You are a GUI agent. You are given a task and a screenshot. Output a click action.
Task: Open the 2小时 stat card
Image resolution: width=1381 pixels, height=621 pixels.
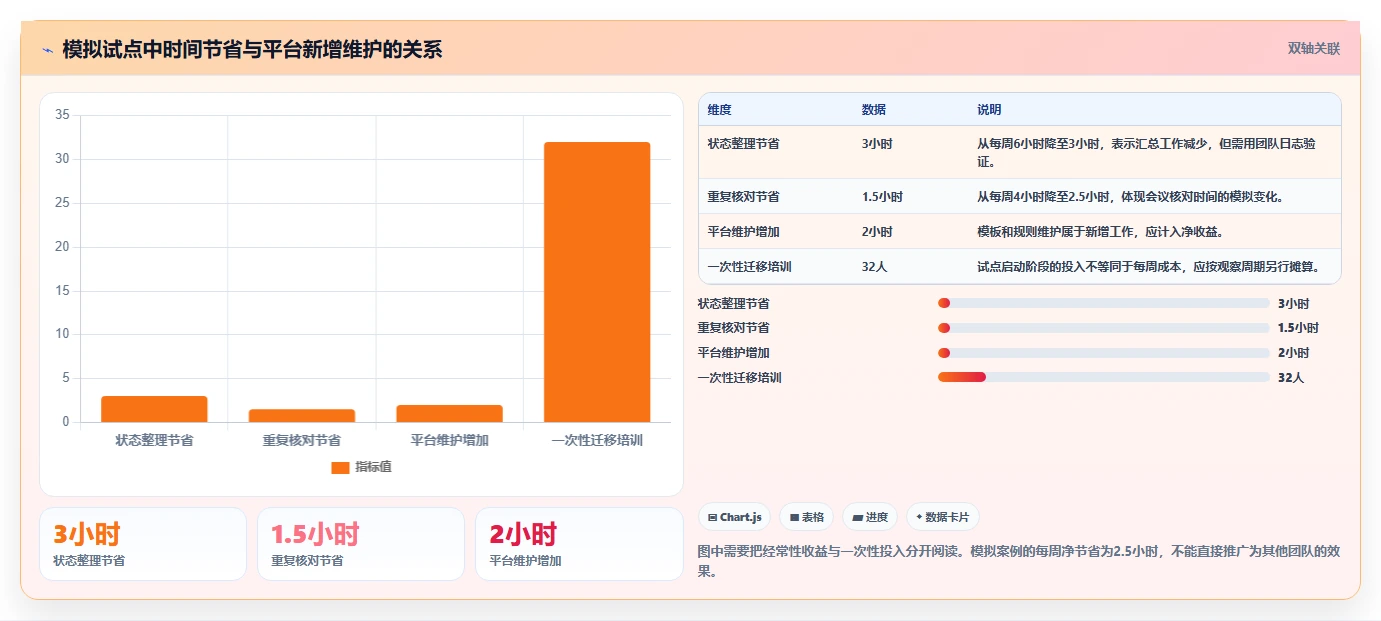(x=579, y=544)
